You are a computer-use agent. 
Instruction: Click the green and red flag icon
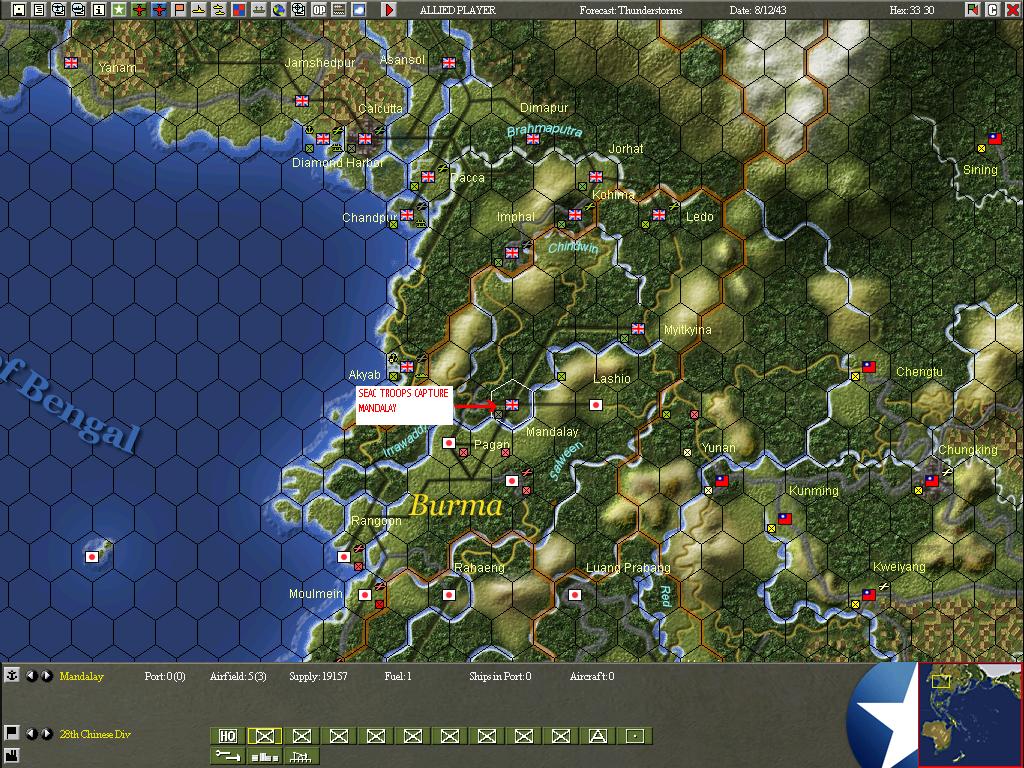[x=973, y=9]
